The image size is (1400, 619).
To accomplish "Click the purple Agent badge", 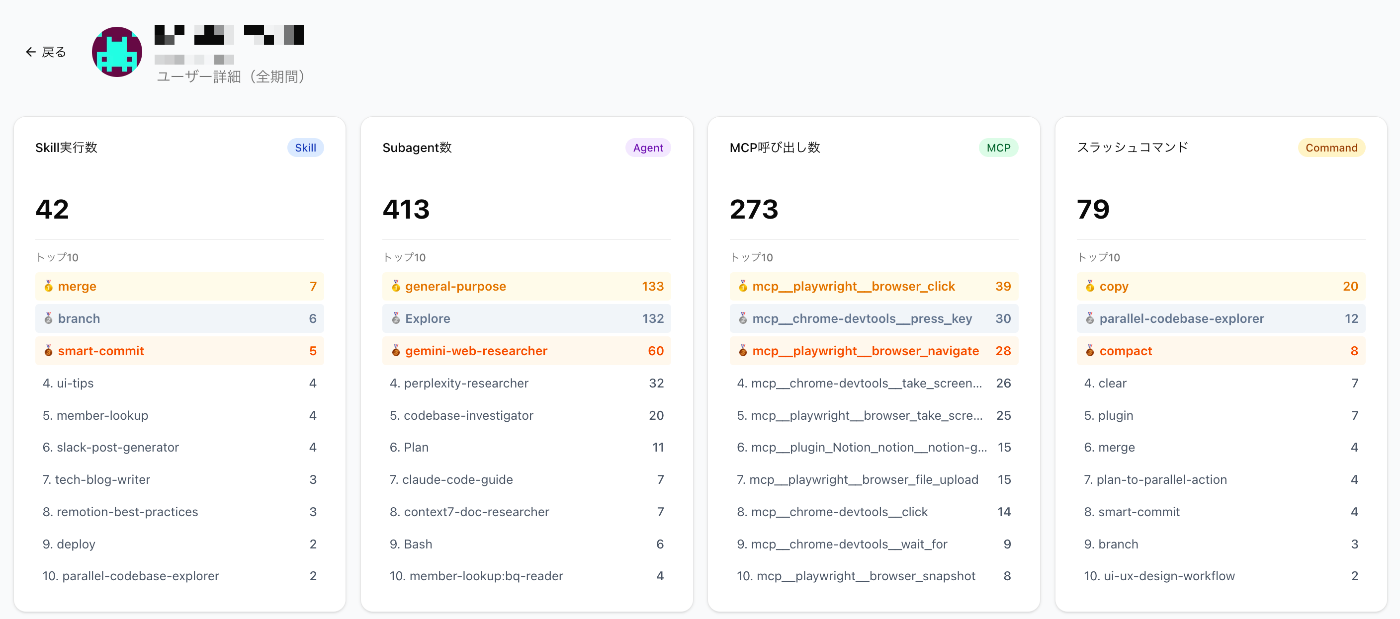I will tap(648, 148).
